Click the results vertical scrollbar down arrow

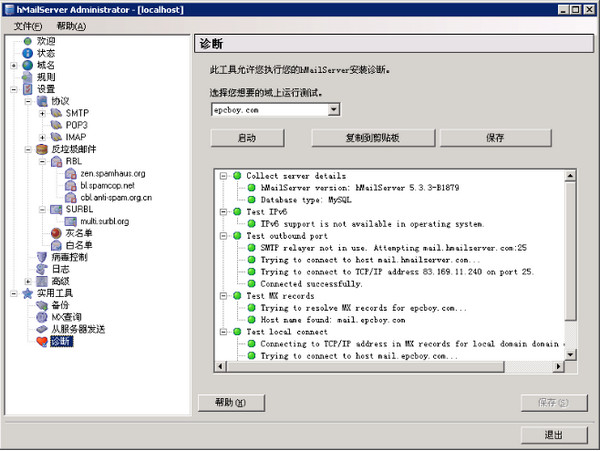coord(571,356)
